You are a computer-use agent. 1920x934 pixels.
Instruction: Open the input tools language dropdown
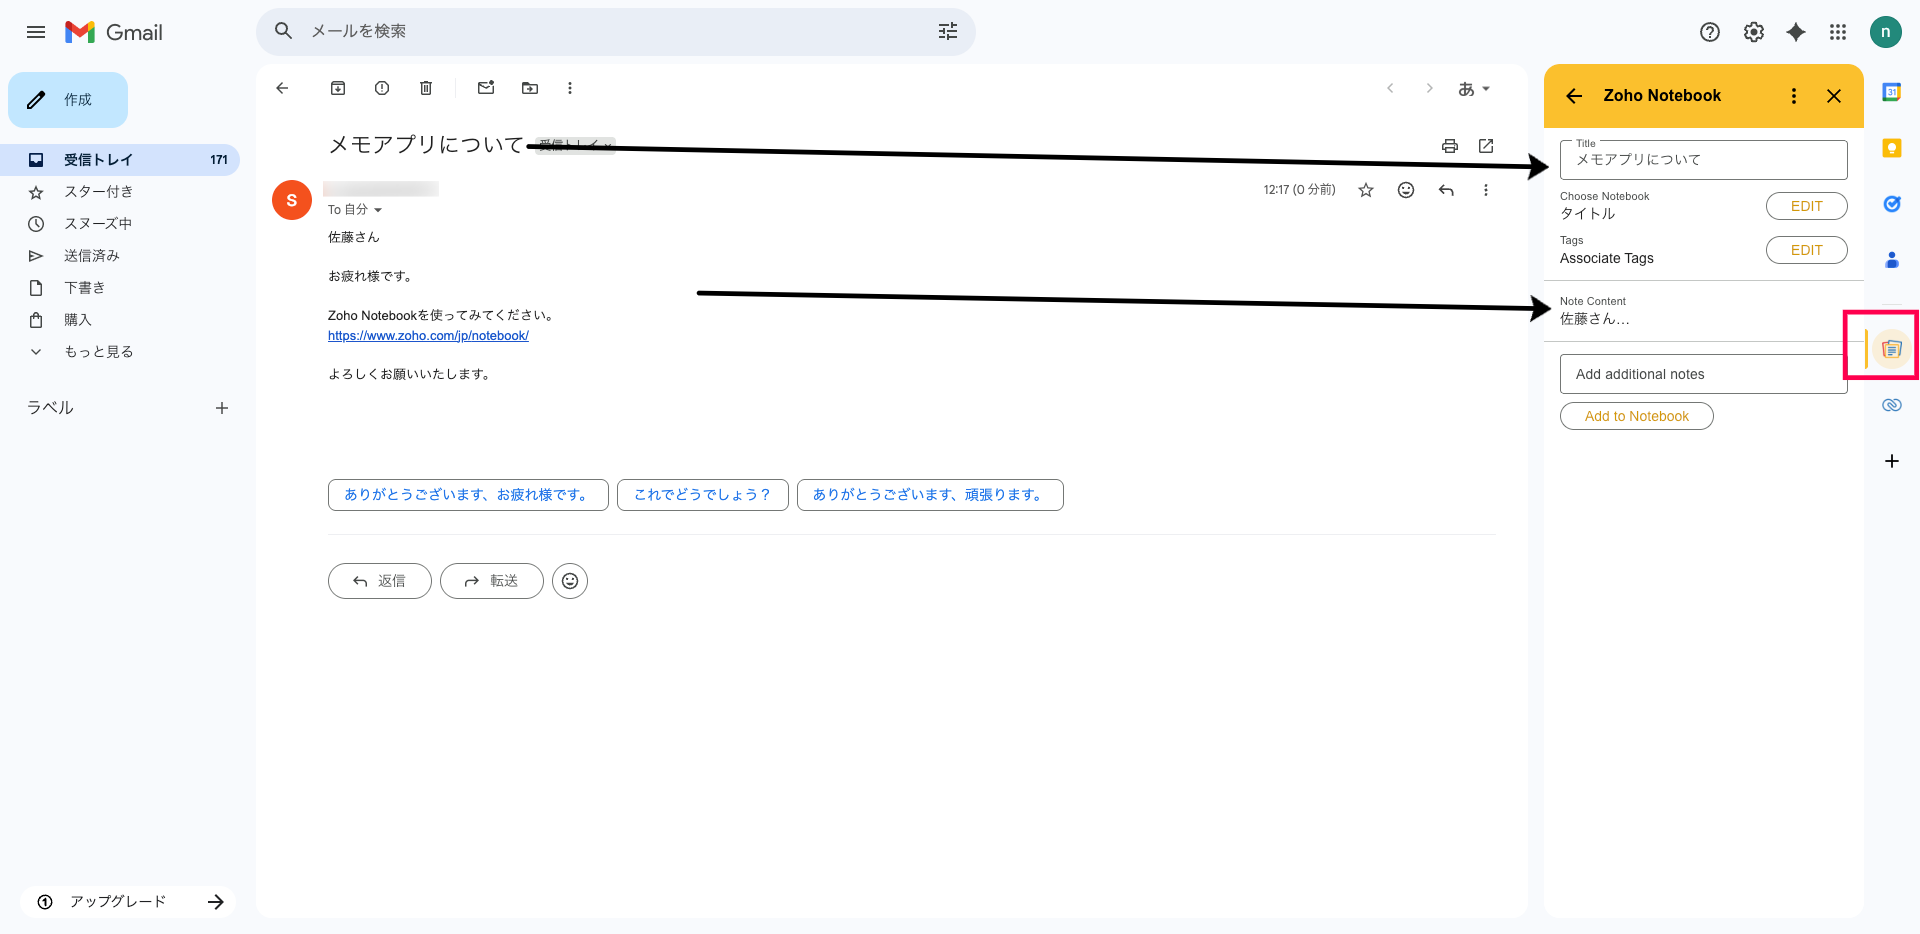[x=1474, y=89]
